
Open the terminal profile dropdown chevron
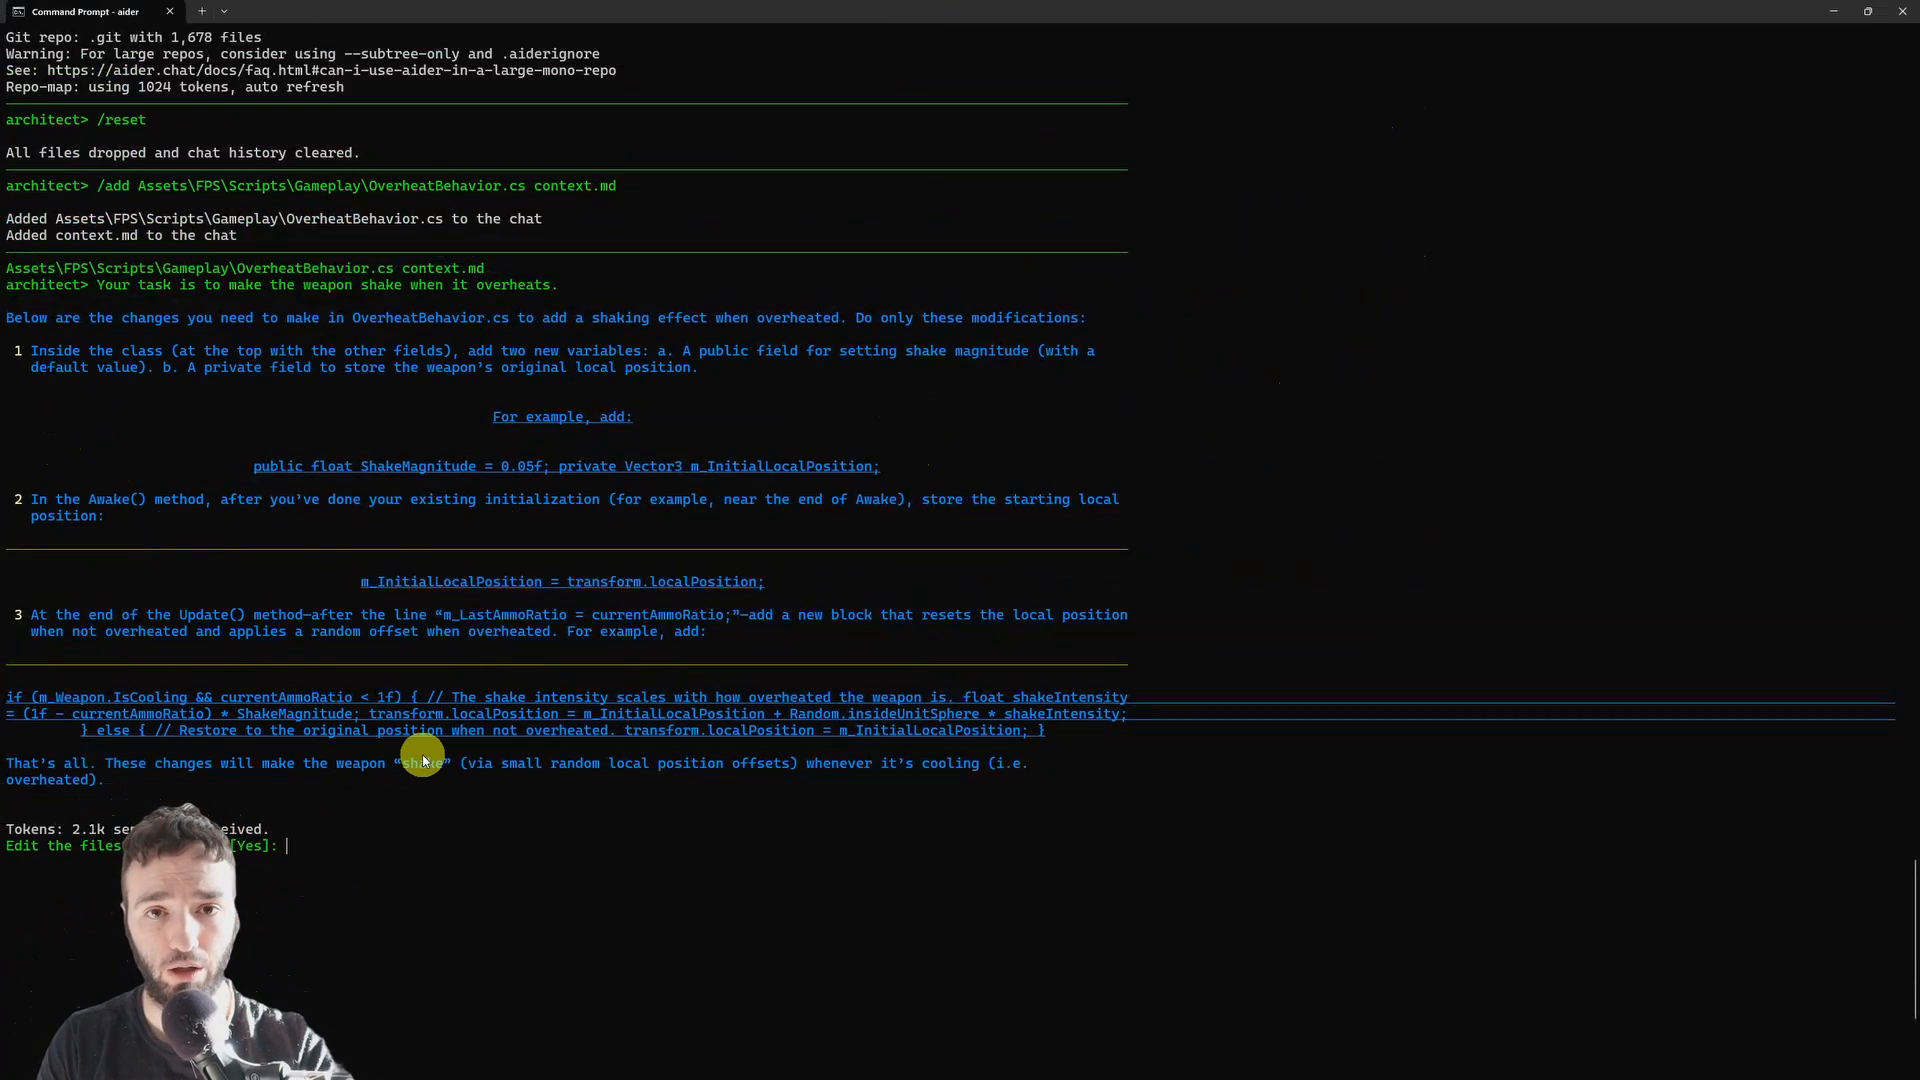[224, 11]
